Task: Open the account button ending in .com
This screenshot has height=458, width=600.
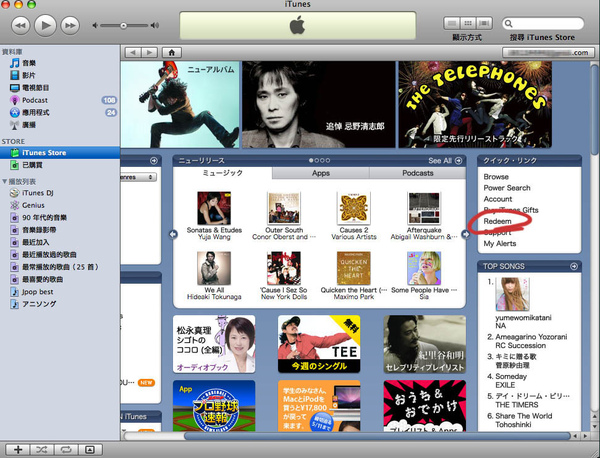Action: tap(548, 52)
